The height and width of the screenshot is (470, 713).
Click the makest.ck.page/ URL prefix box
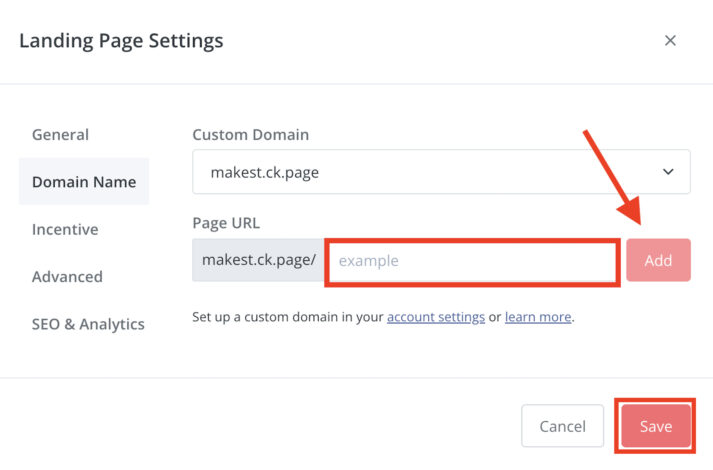258,261
